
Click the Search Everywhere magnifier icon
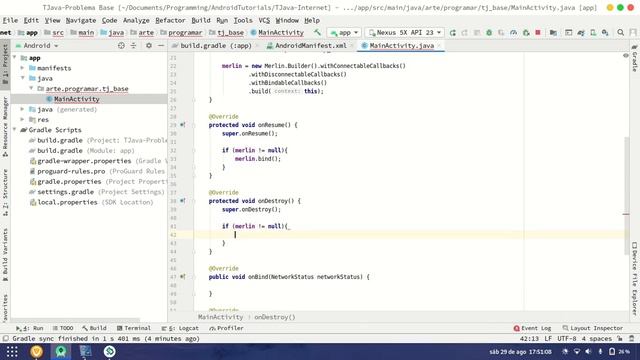(620, 33)
